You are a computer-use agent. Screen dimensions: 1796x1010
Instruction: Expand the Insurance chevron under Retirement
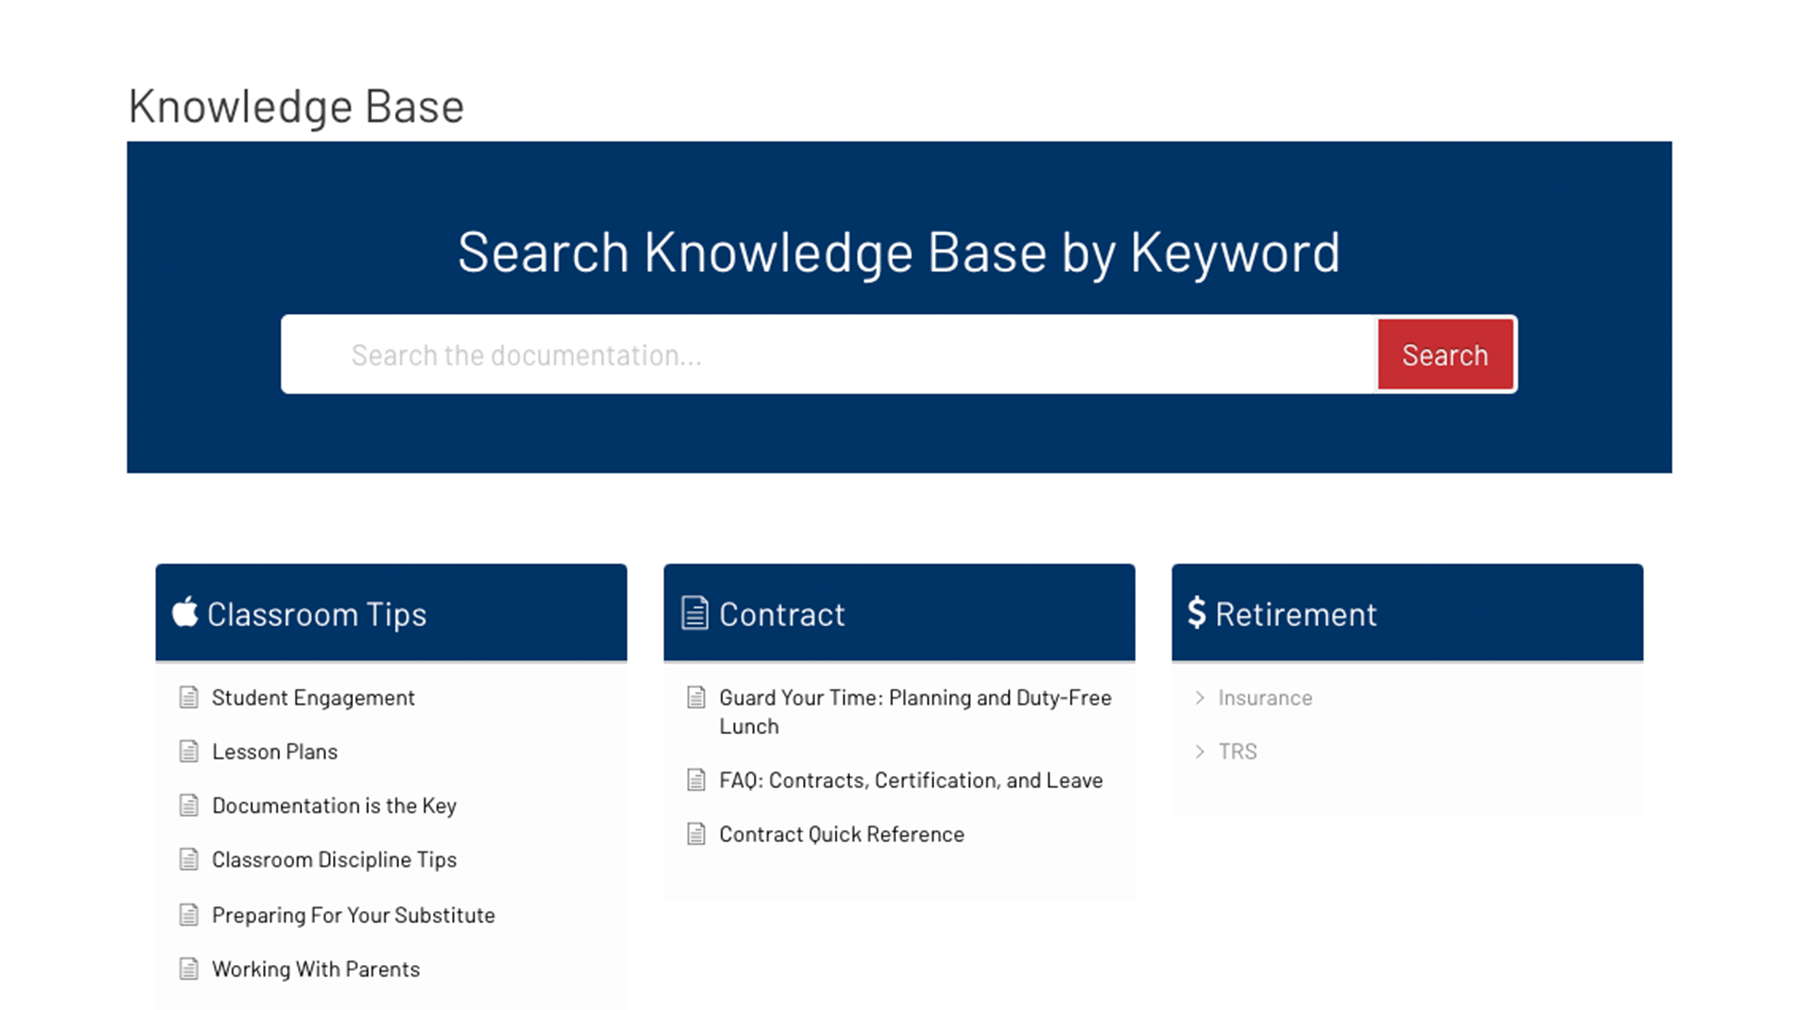point(1199,698)
